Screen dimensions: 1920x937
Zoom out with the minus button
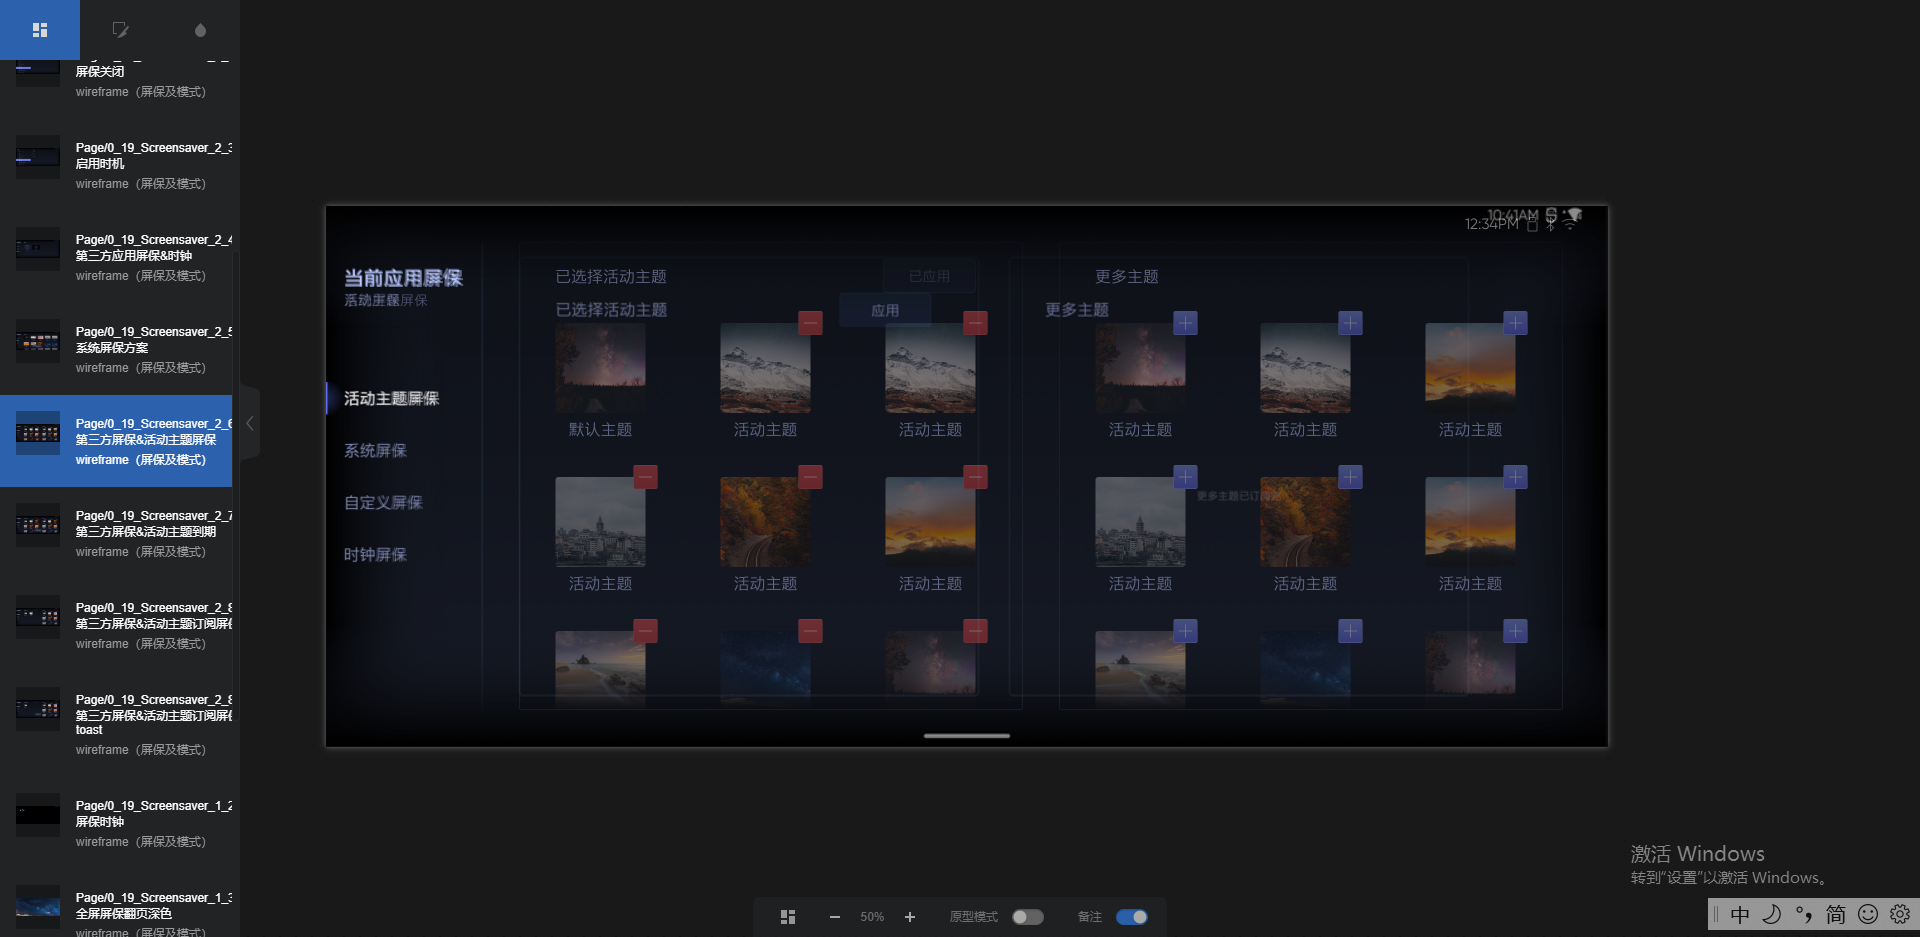[835, 917]
